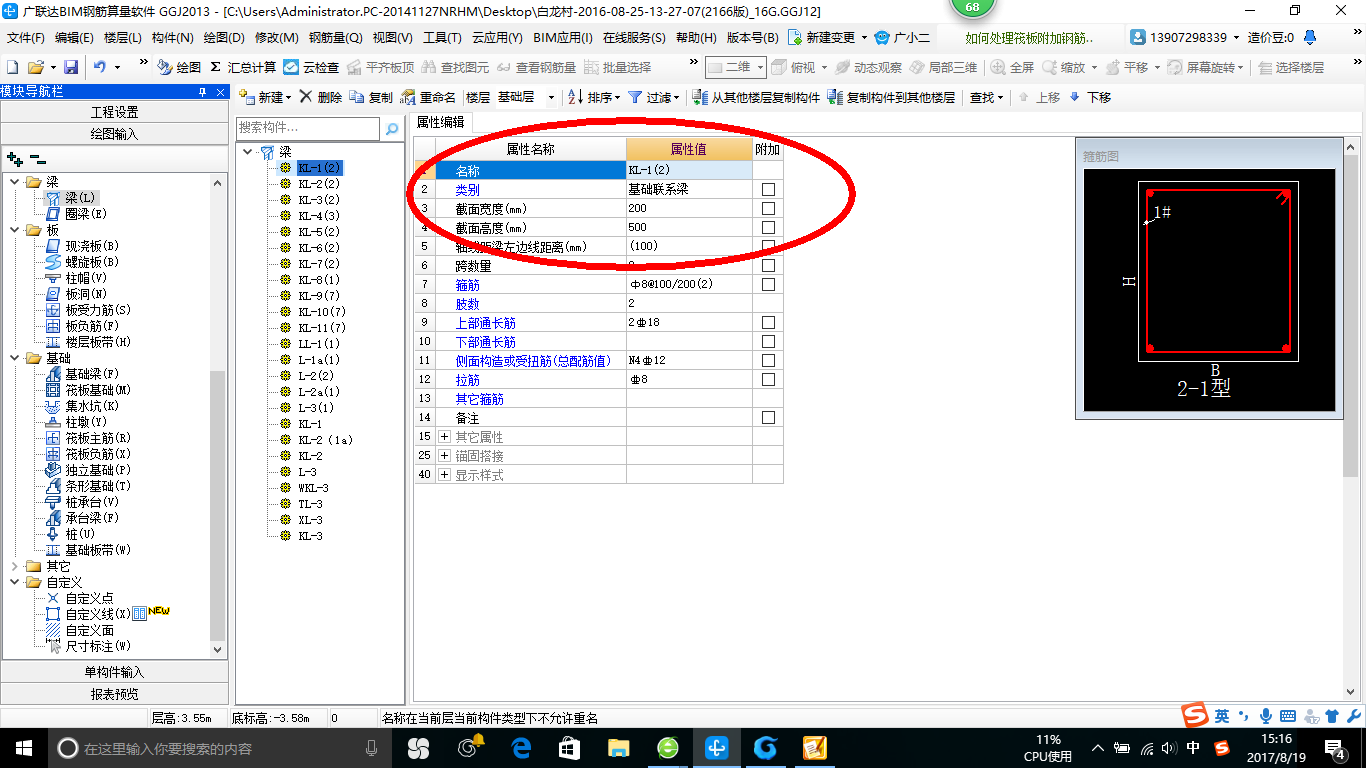Toggle 附加 checkbox for 类别 row
Viewport: 1366px width, 768px height.
pyautogui.click(x=768, y=190)
